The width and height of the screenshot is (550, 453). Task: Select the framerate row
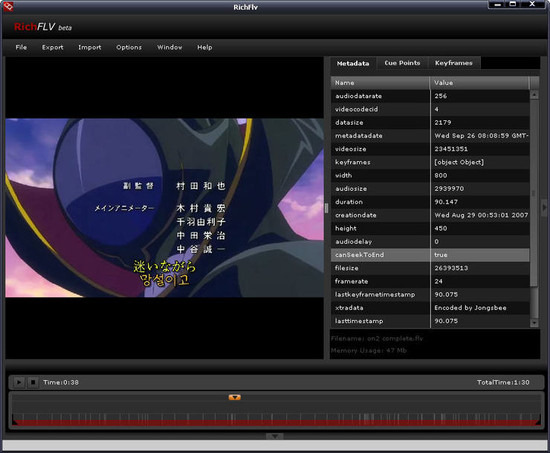430,281
